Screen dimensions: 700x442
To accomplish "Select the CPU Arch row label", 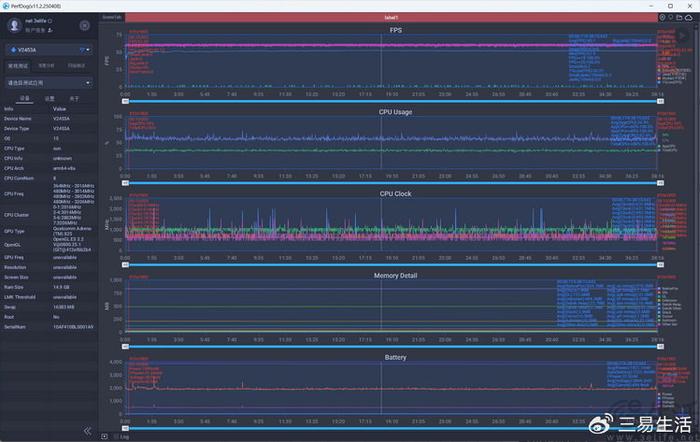I will tap(14, 168).
